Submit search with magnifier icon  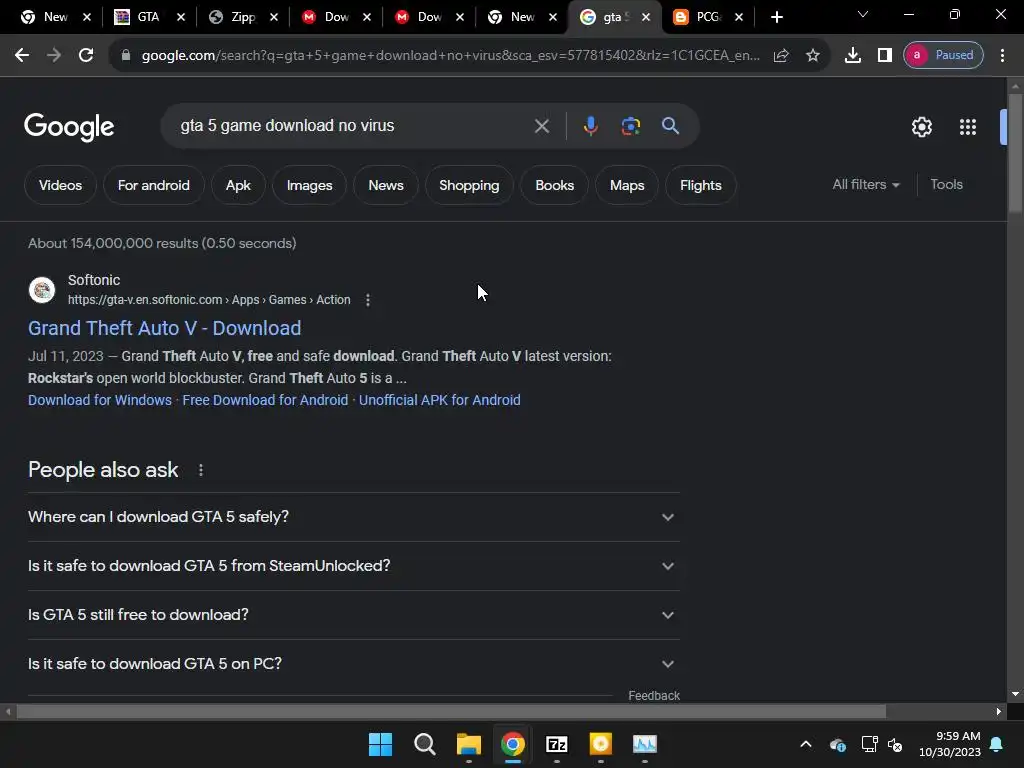(x=670, y=125)
